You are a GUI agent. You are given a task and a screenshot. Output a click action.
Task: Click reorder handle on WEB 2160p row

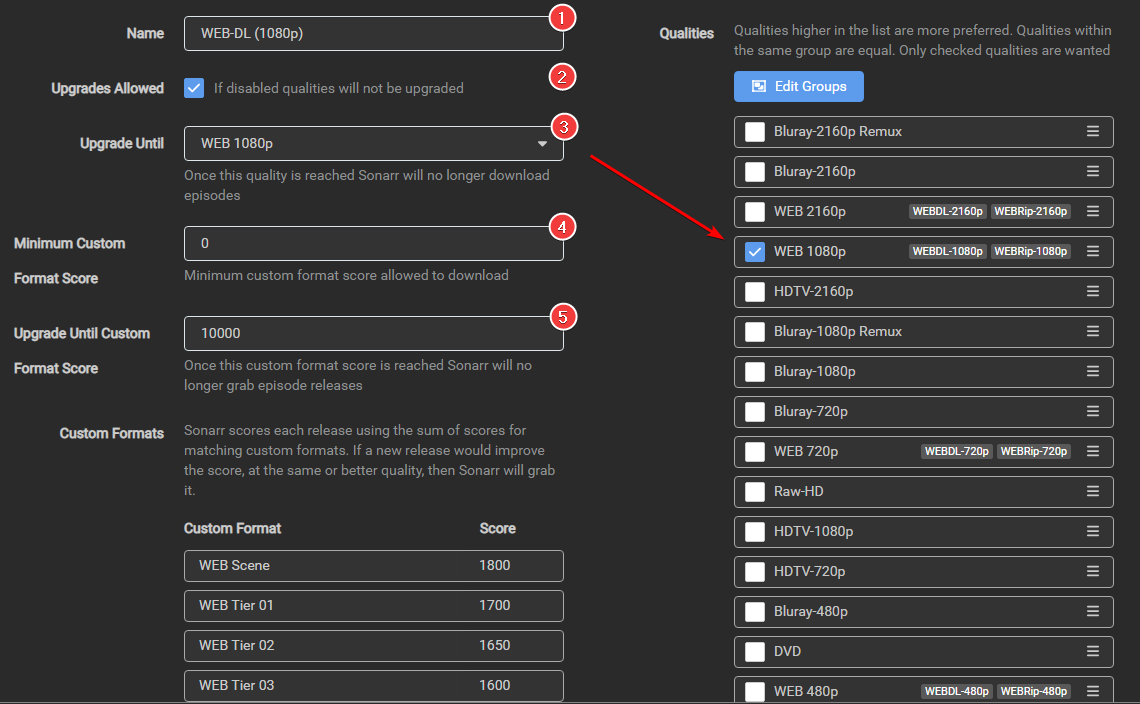(1093, 212)
